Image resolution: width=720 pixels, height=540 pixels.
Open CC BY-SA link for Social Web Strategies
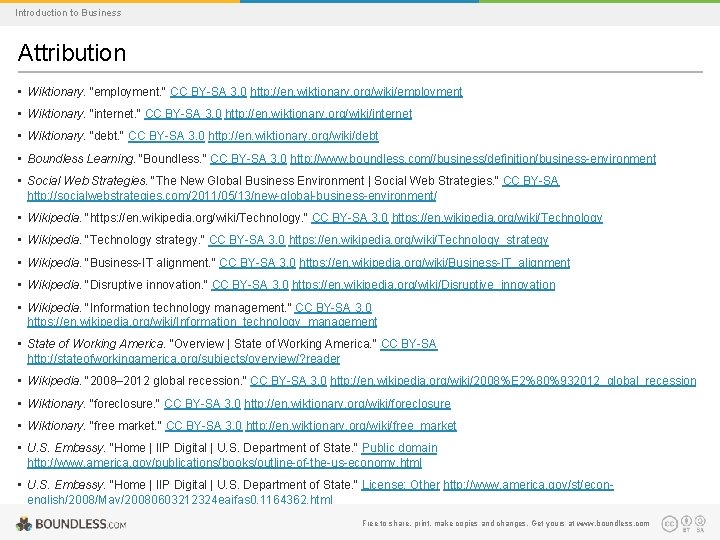[531, 181]
